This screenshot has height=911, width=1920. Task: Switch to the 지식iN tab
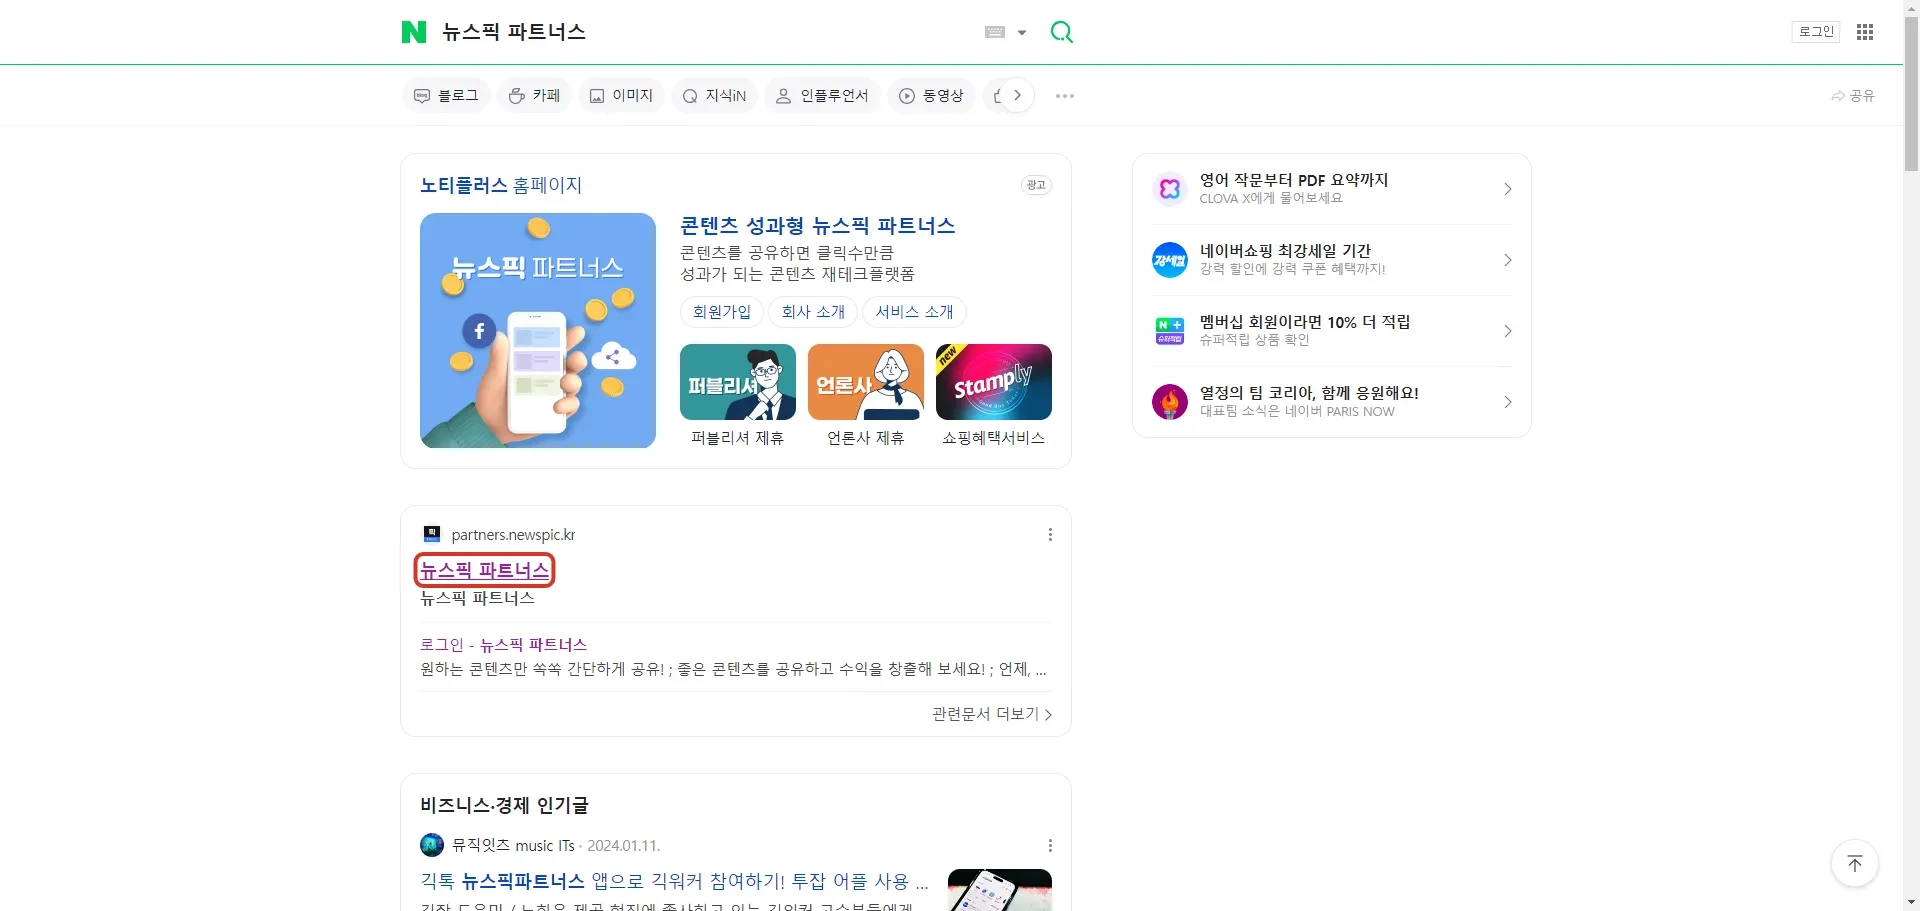(x=714, y=96)
